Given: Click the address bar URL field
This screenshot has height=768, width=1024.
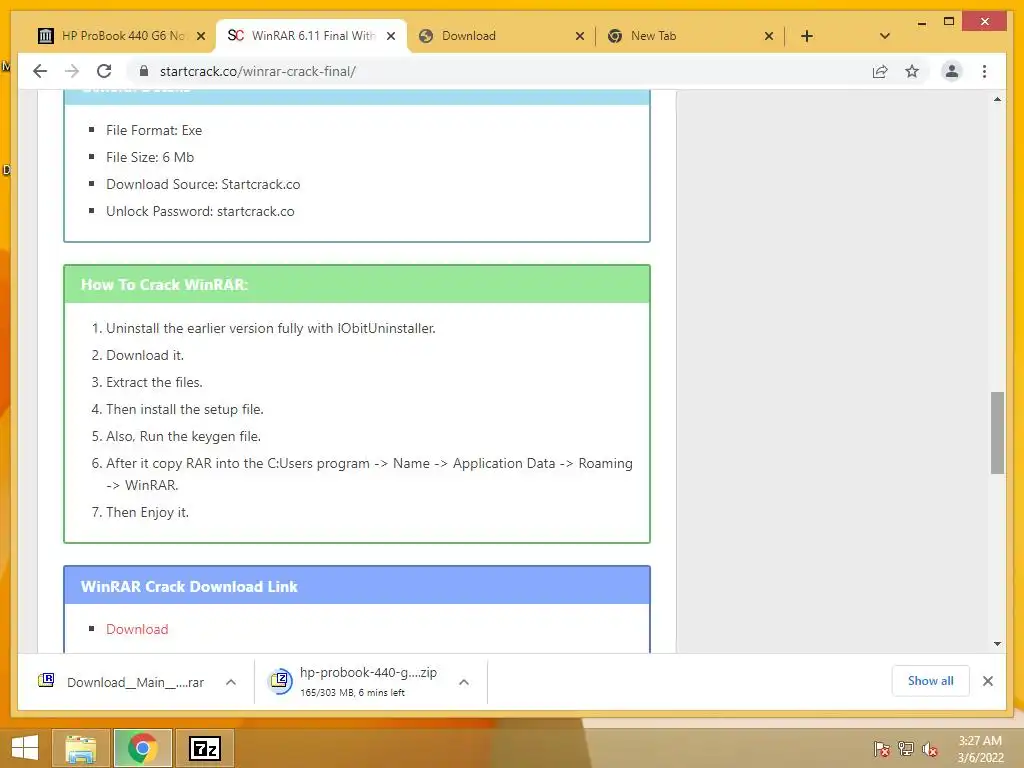Looking at the screenshot, I should (x=503, y=71).
